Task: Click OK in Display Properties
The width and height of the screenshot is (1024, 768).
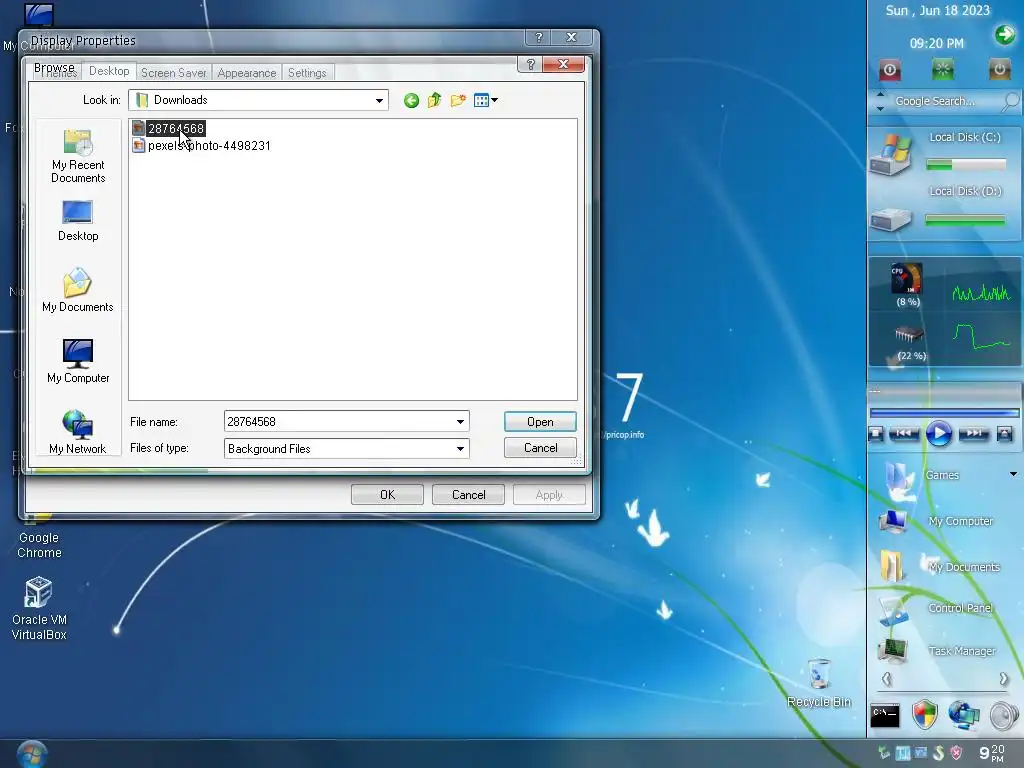Action: [x=387, y=495]
